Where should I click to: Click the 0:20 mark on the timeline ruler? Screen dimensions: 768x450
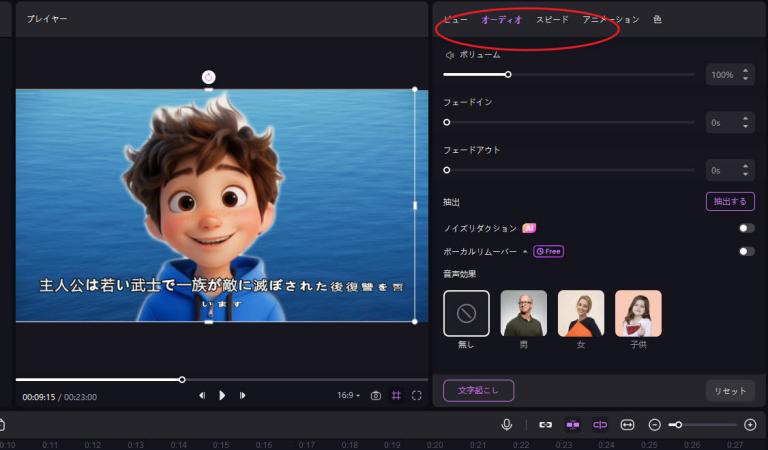tap(435, 445)
